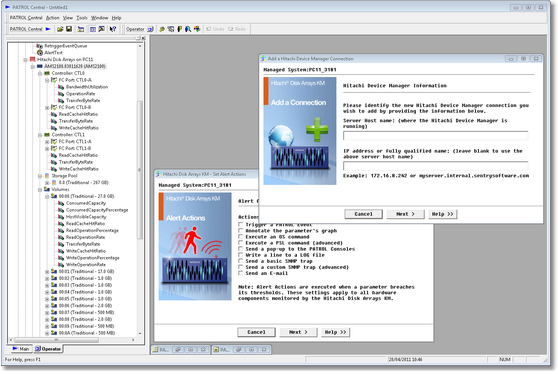Open the Action menu
Viewport: 558px width, 374px height.
tap(53, 18)
